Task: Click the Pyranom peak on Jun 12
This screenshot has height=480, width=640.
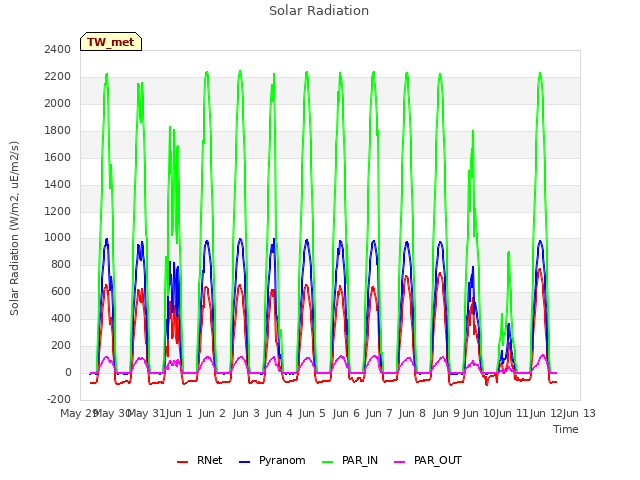Action: [x=540, y=241]
